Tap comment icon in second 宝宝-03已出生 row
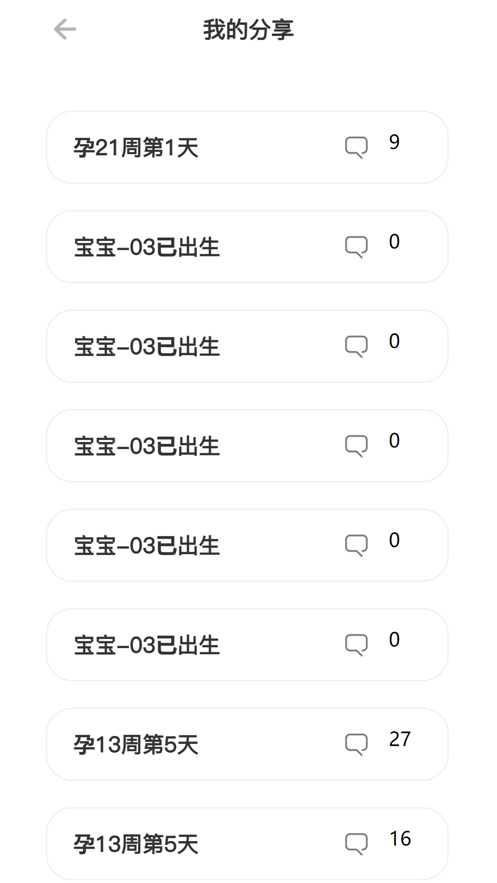The image size is (497, 883). [x=356, y=346]
